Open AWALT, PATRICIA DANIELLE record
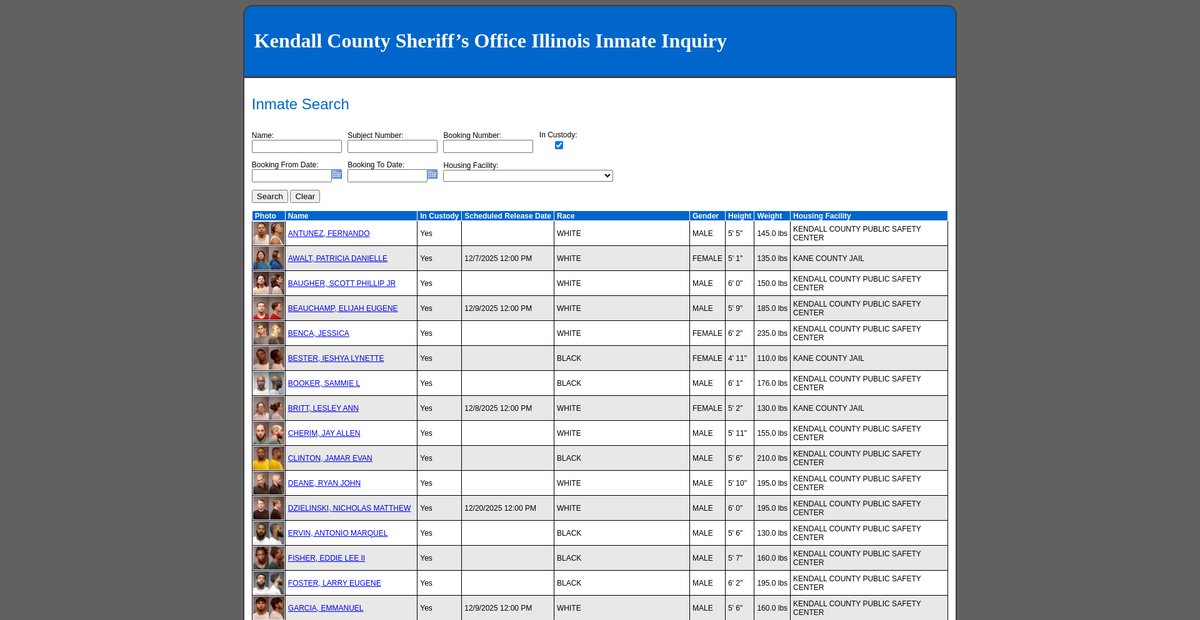Image resolution: width=1200 pixels, height=620 pixels. [338, 258]
